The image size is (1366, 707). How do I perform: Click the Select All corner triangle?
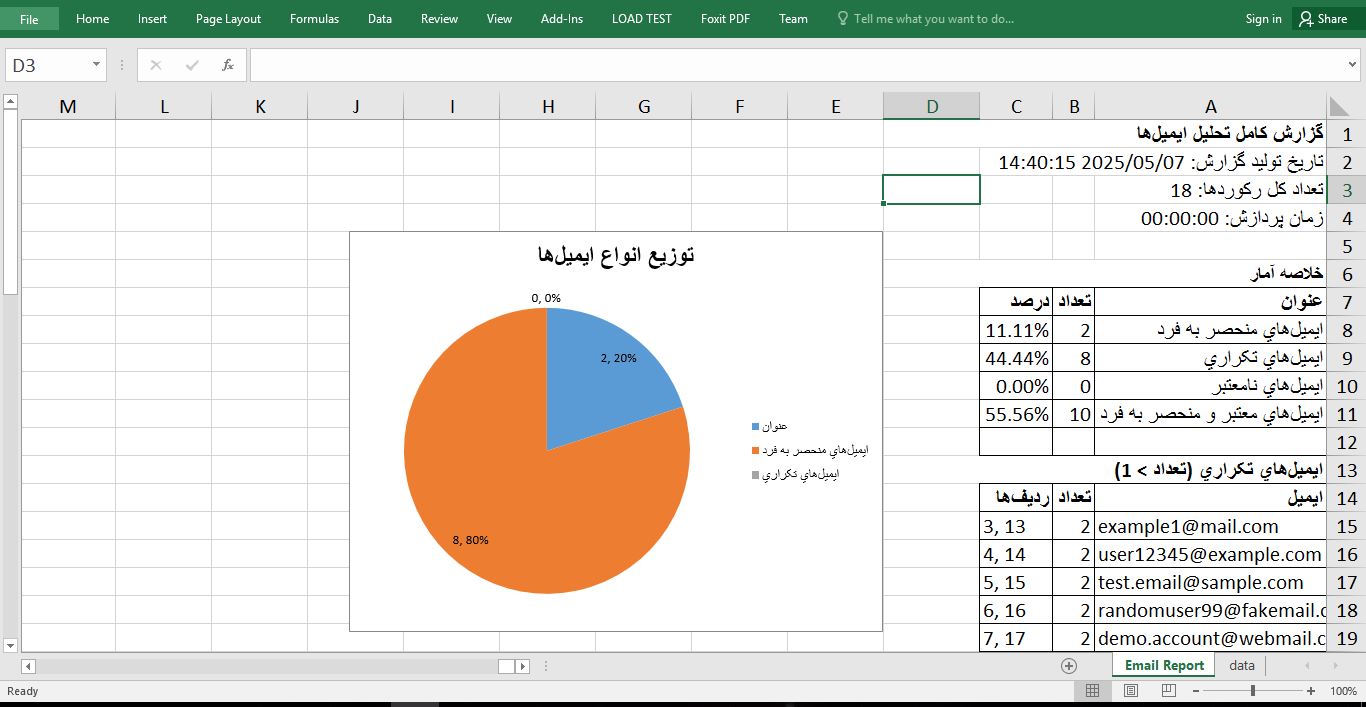(x=1340, y=106)
